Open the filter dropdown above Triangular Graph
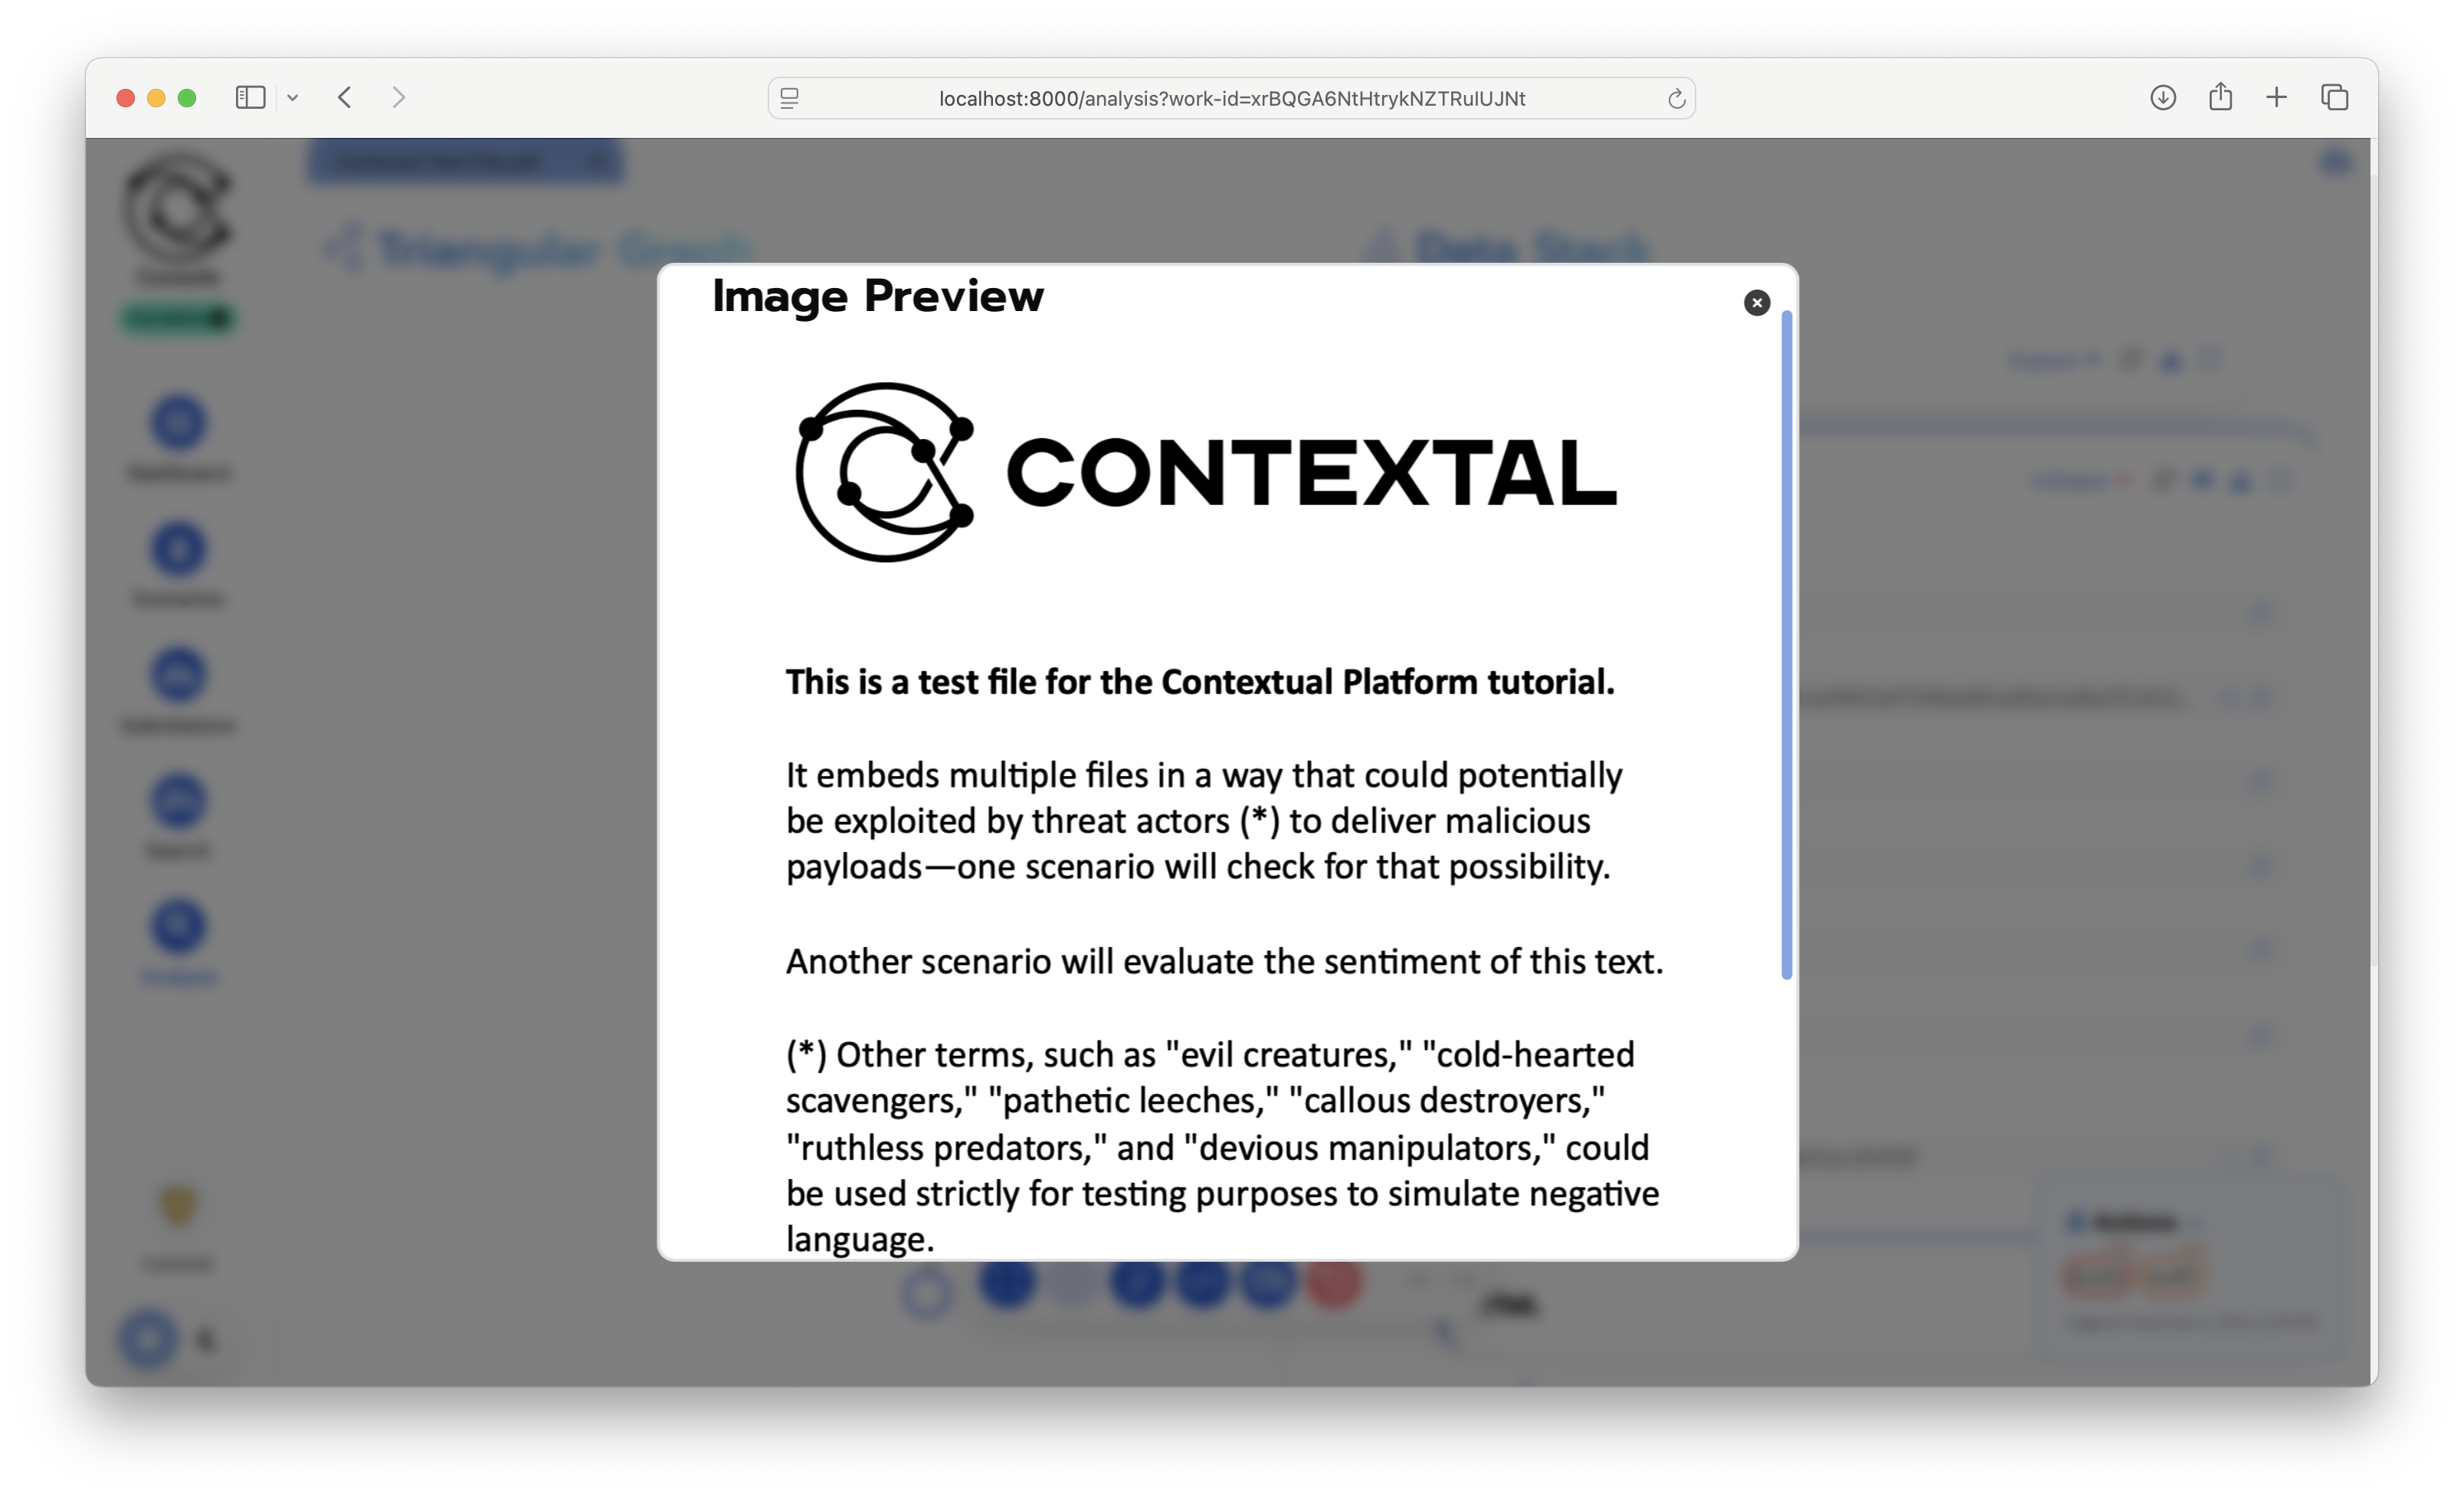 [466, 162]
